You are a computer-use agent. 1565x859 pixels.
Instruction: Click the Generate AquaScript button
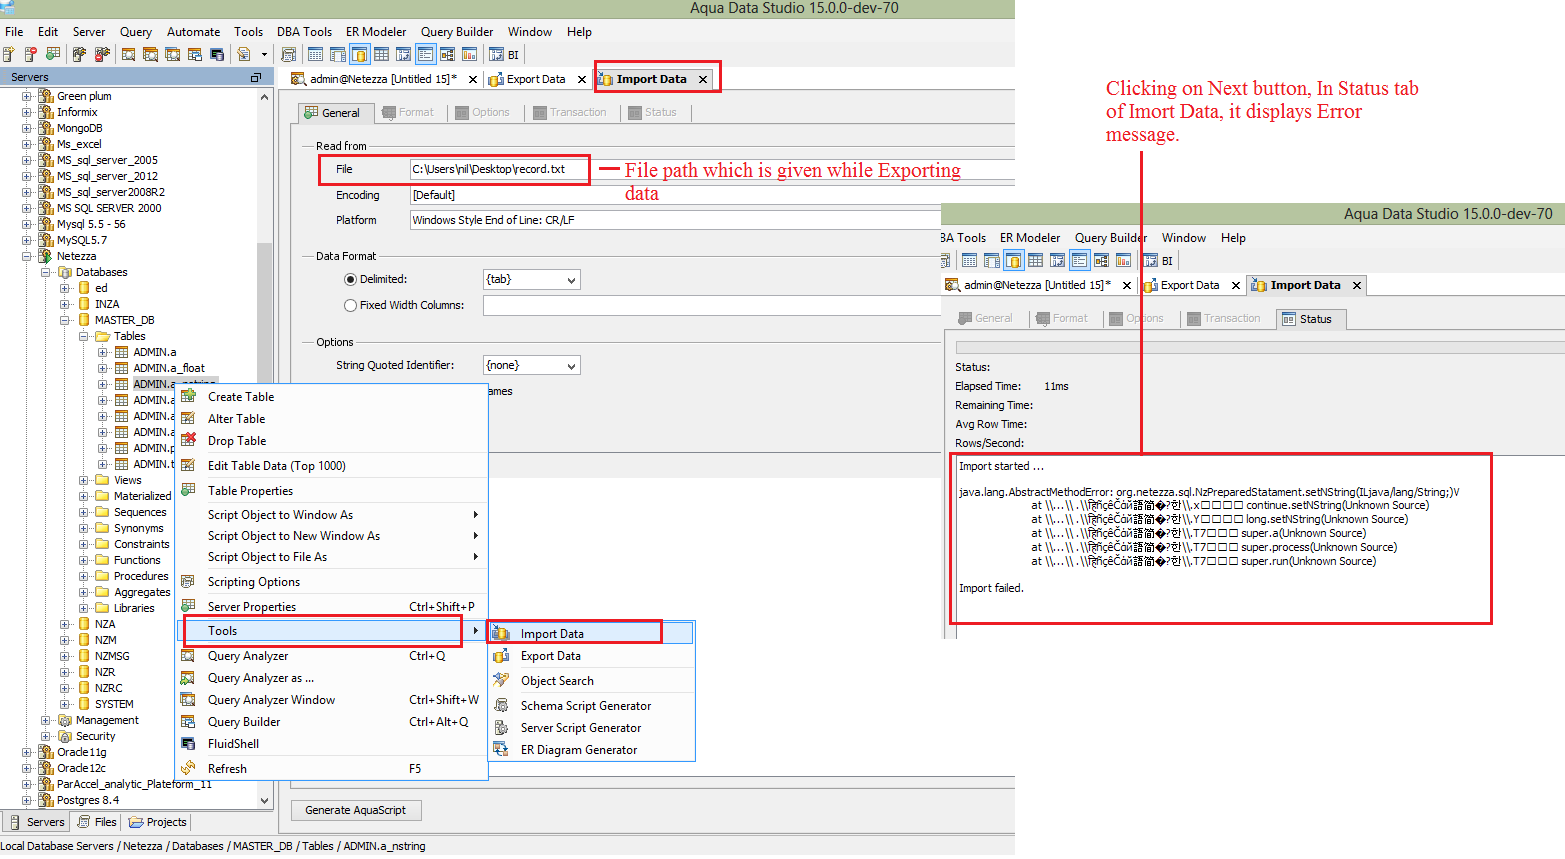pos(356,810)
